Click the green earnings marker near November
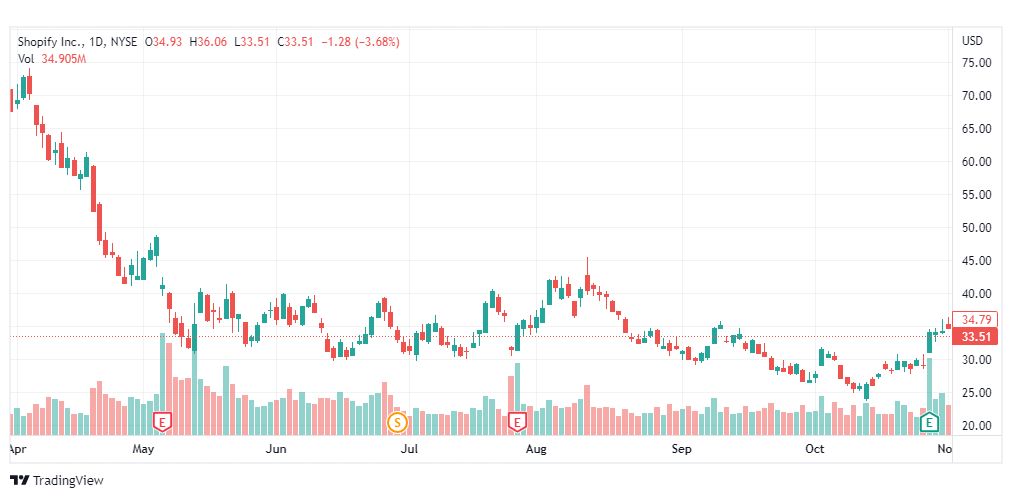This screenshot has width=1012, height=498. point(929,423)
